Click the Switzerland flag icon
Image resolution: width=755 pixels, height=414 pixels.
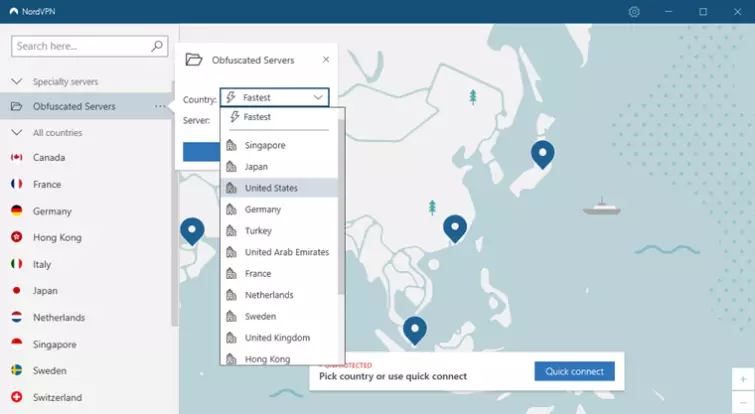17,397
